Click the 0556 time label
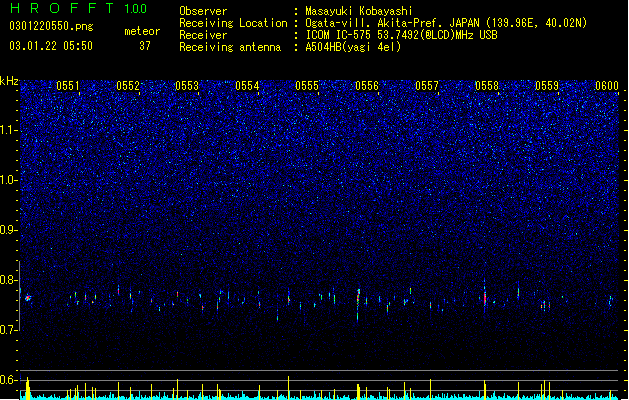 click(367, 86)
